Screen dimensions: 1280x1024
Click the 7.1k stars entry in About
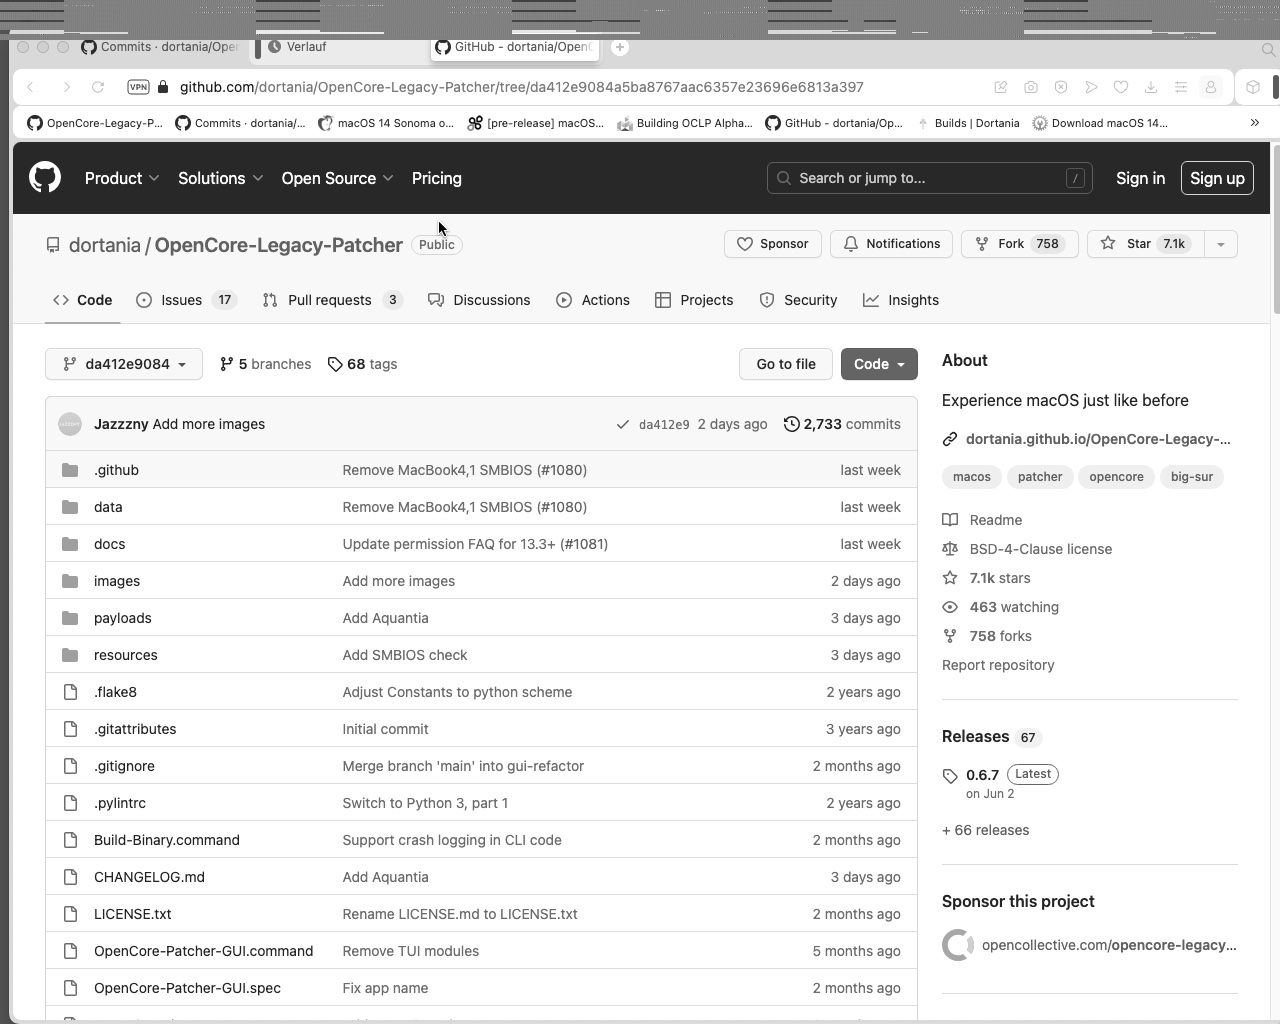(x=986, y=578)
